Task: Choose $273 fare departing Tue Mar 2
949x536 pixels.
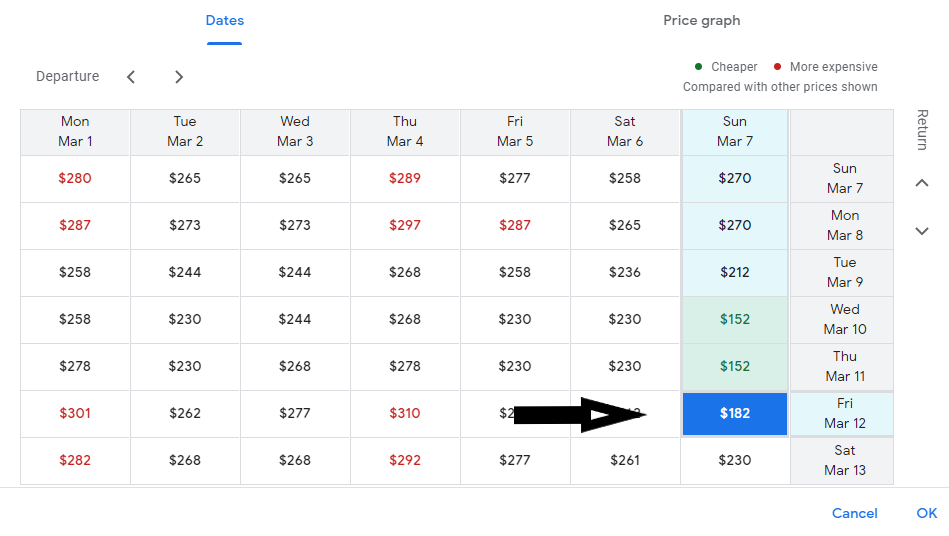Action: (185, 225)
